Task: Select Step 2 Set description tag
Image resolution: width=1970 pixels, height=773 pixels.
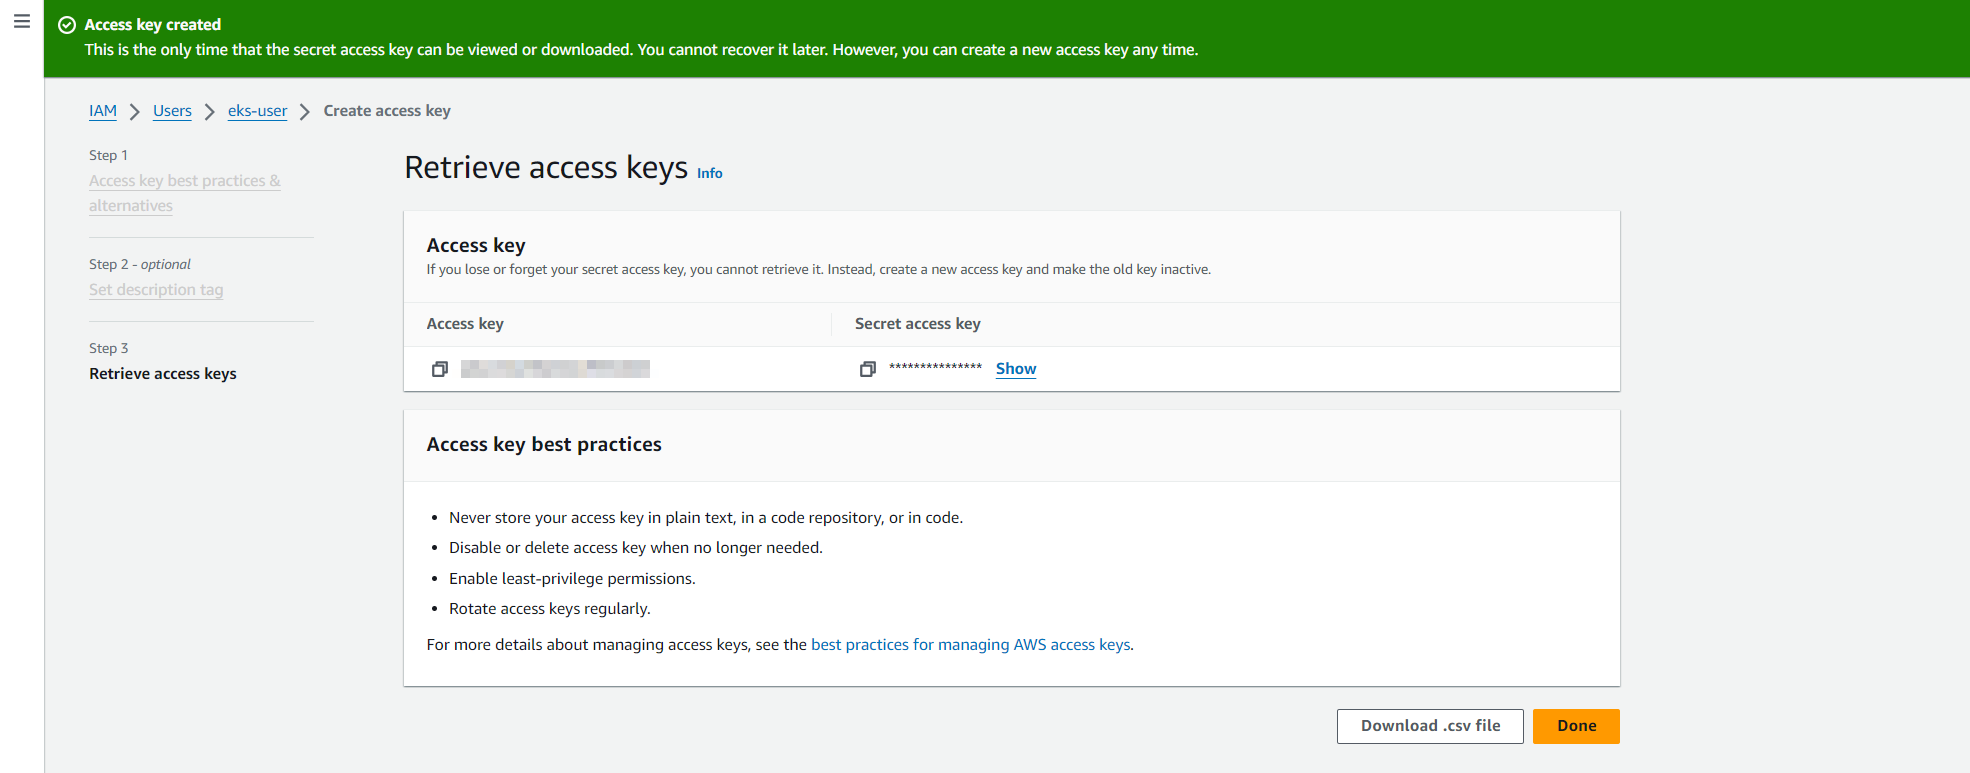Action: click(x=156, y=290)
